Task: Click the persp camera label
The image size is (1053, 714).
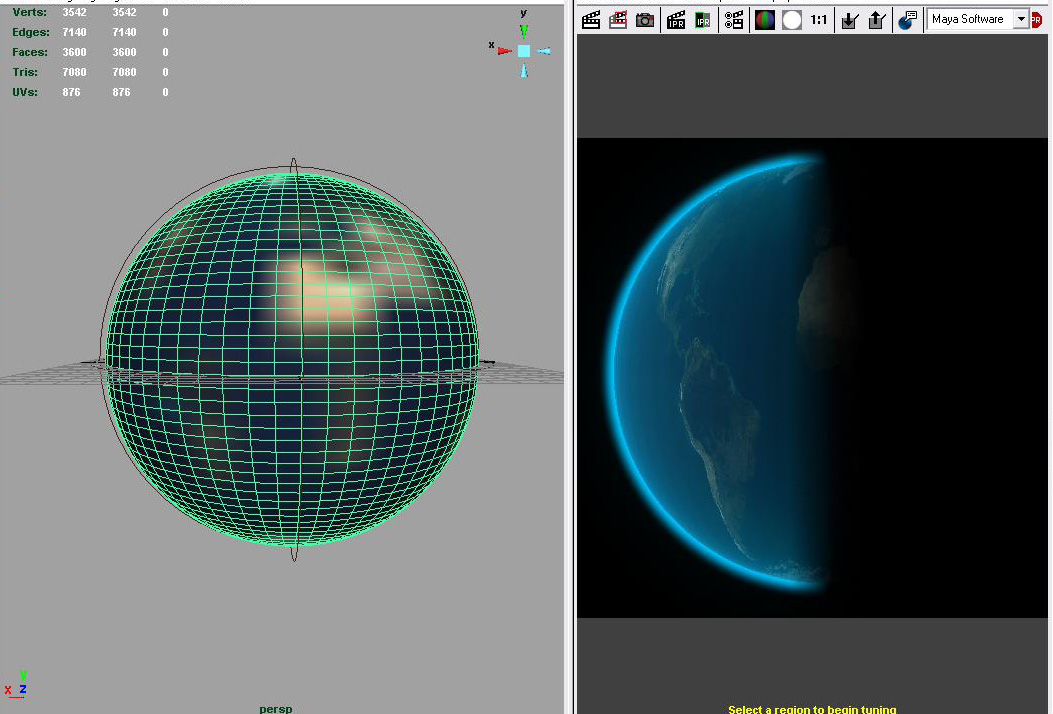Action: tap(275, 708)
